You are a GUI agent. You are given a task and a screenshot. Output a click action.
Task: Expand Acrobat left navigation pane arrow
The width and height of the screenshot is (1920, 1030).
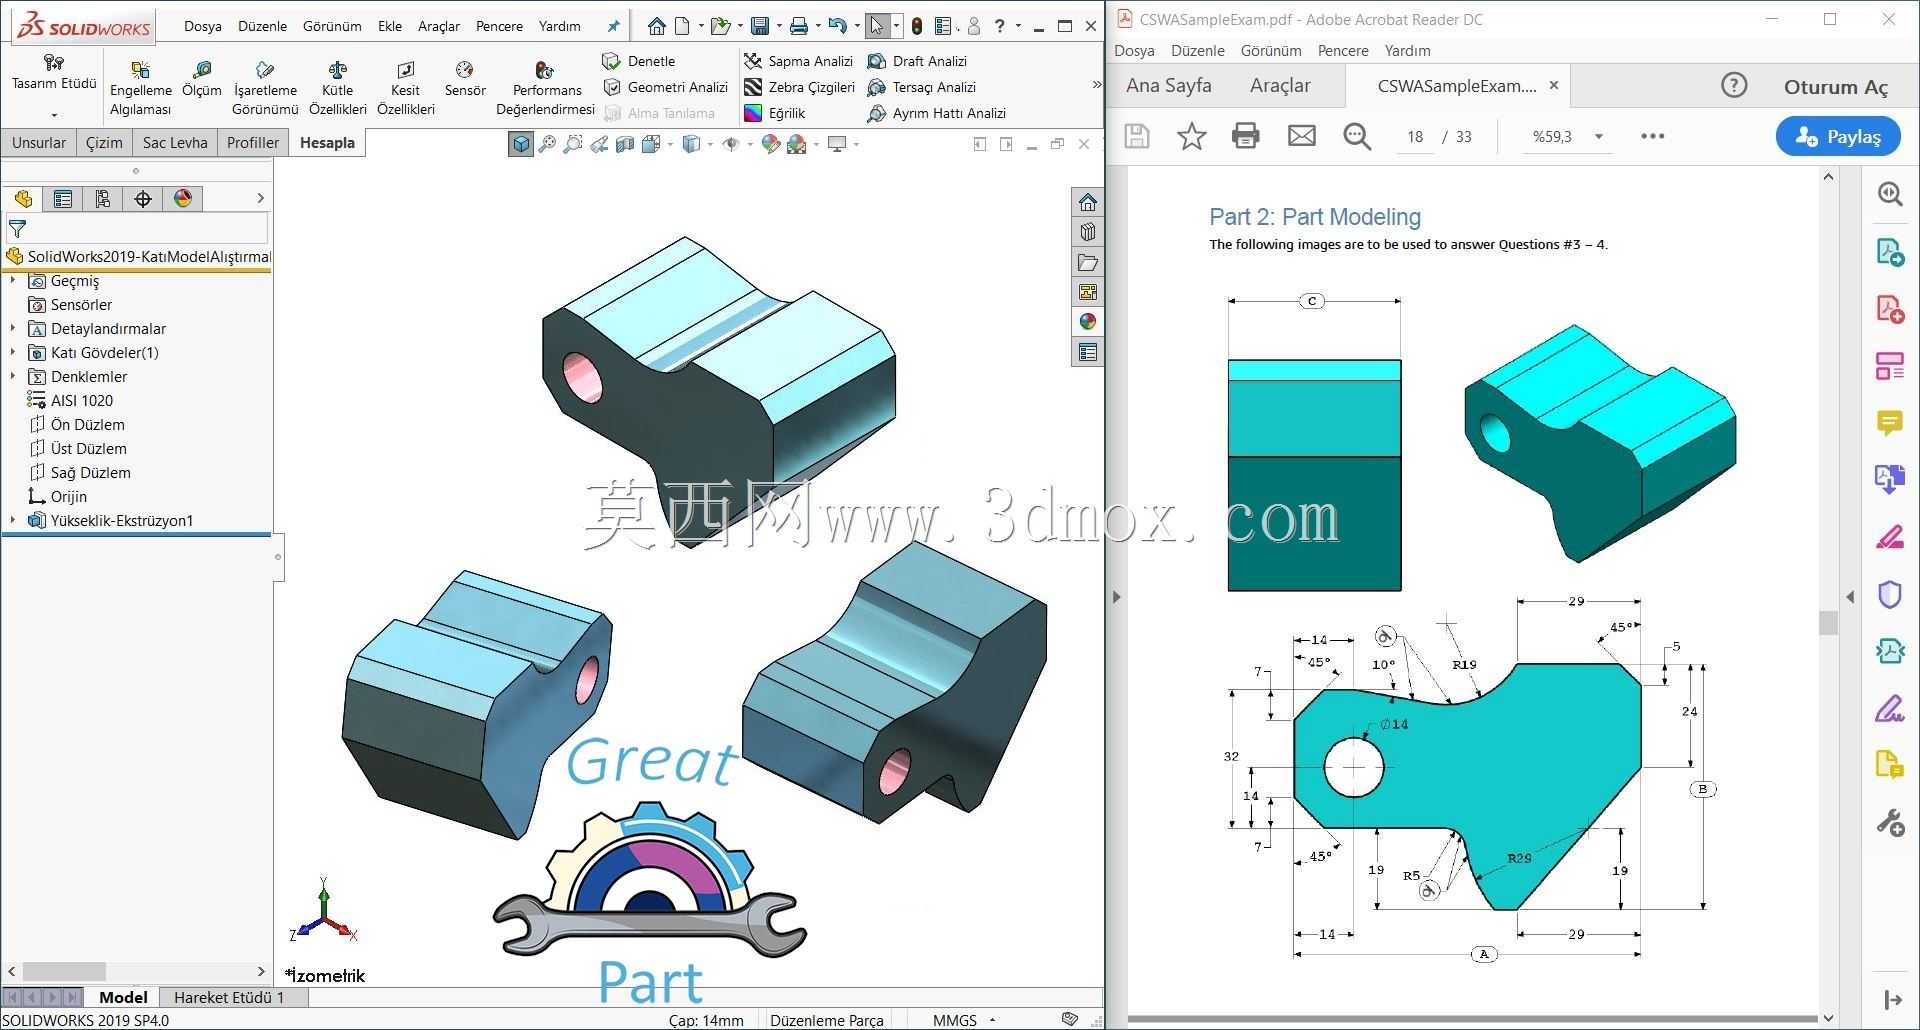click(1117, 597)
